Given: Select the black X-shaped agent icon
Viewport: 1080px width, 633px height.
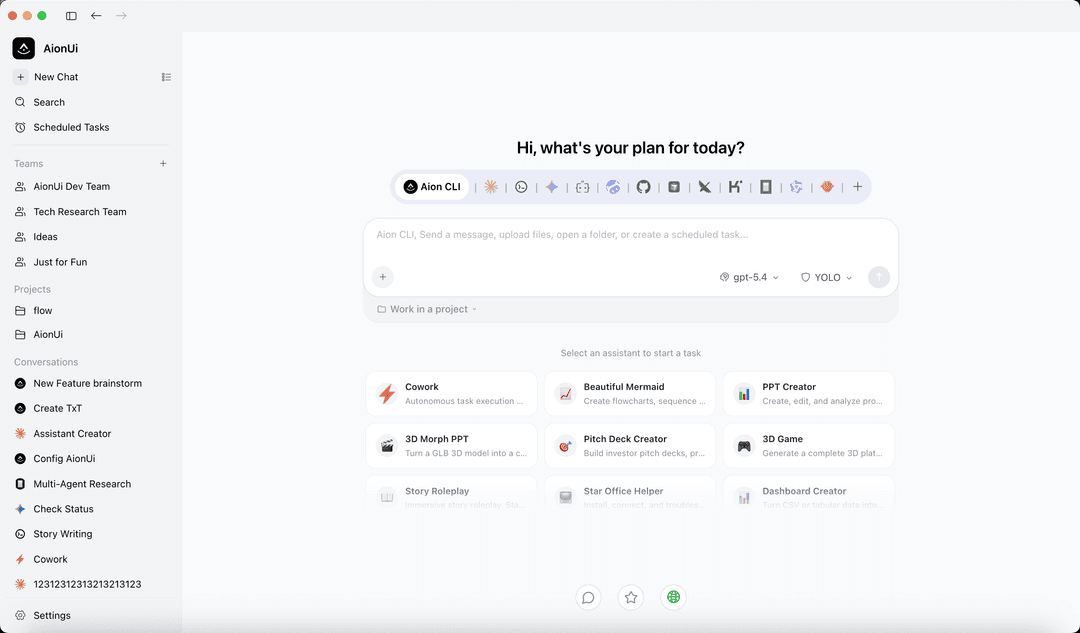Looking at the screenshot, I should click(705, 187).
